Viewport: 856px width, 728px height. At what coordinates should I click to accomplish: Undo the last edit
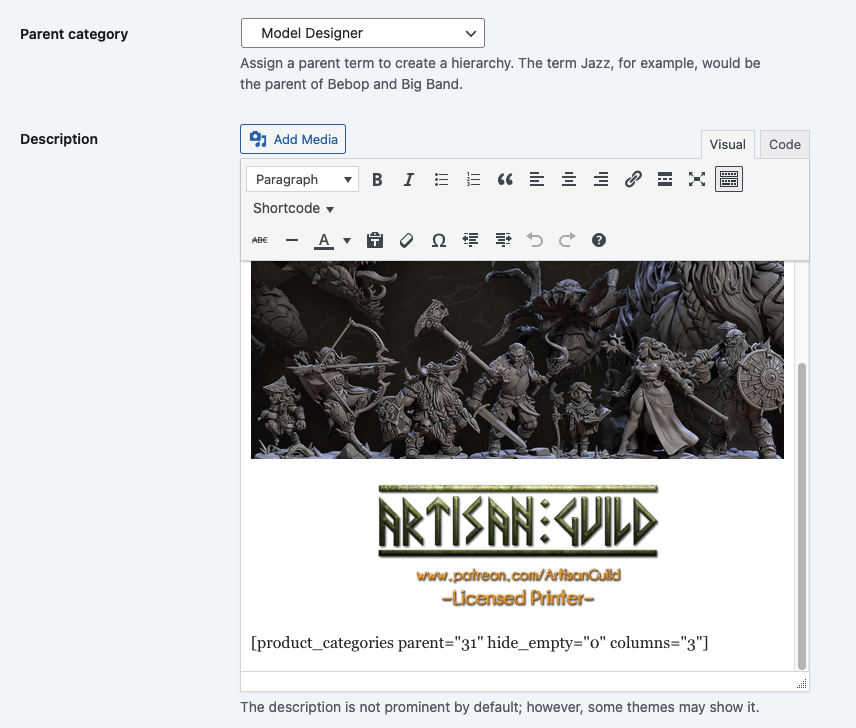tap(534, 240)
